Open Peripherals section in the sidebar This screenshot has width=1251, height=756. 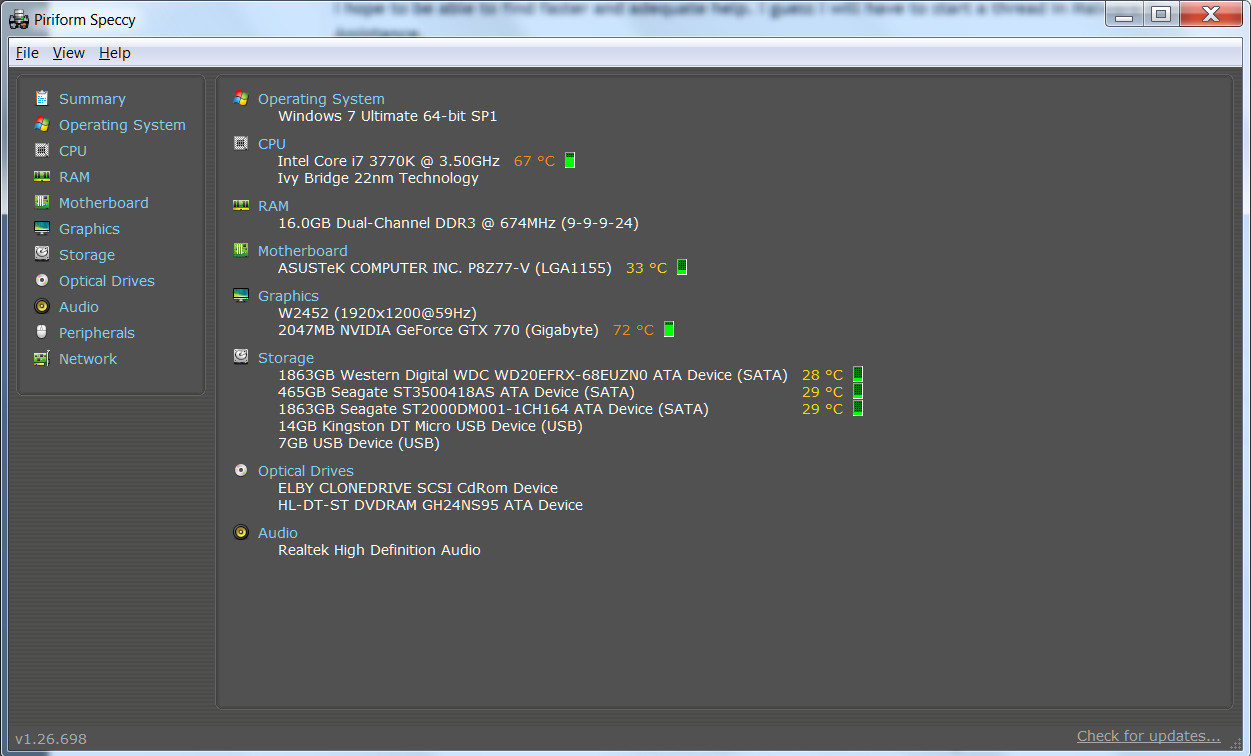tap(97, 333)
